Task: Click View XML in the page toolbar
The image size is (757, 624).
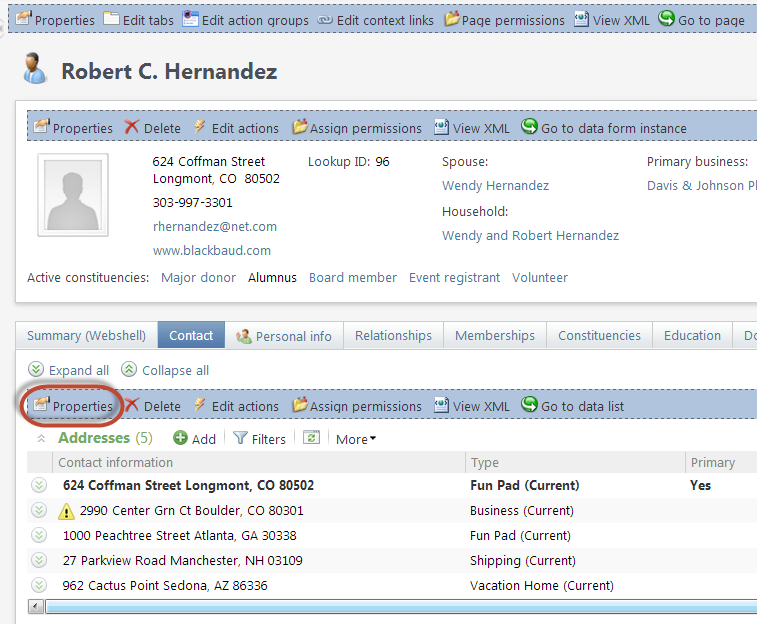Action: point(612,20)
